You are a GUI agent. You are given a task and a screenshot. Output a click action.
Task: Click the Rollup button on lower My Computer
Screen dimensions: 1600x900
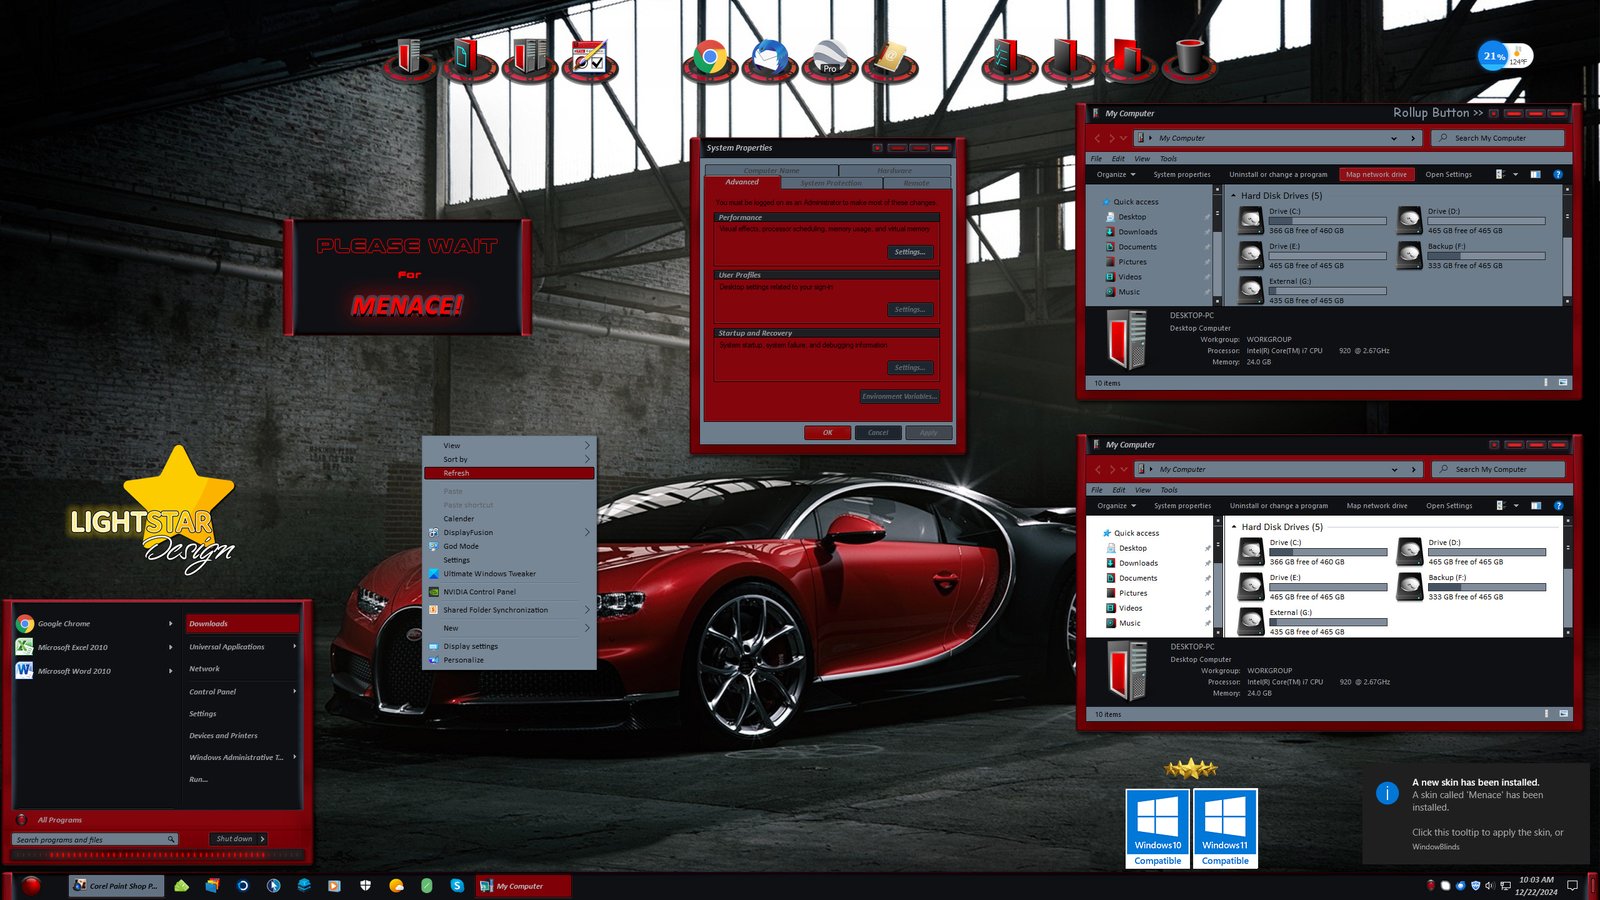click(x=1494, y=444)
